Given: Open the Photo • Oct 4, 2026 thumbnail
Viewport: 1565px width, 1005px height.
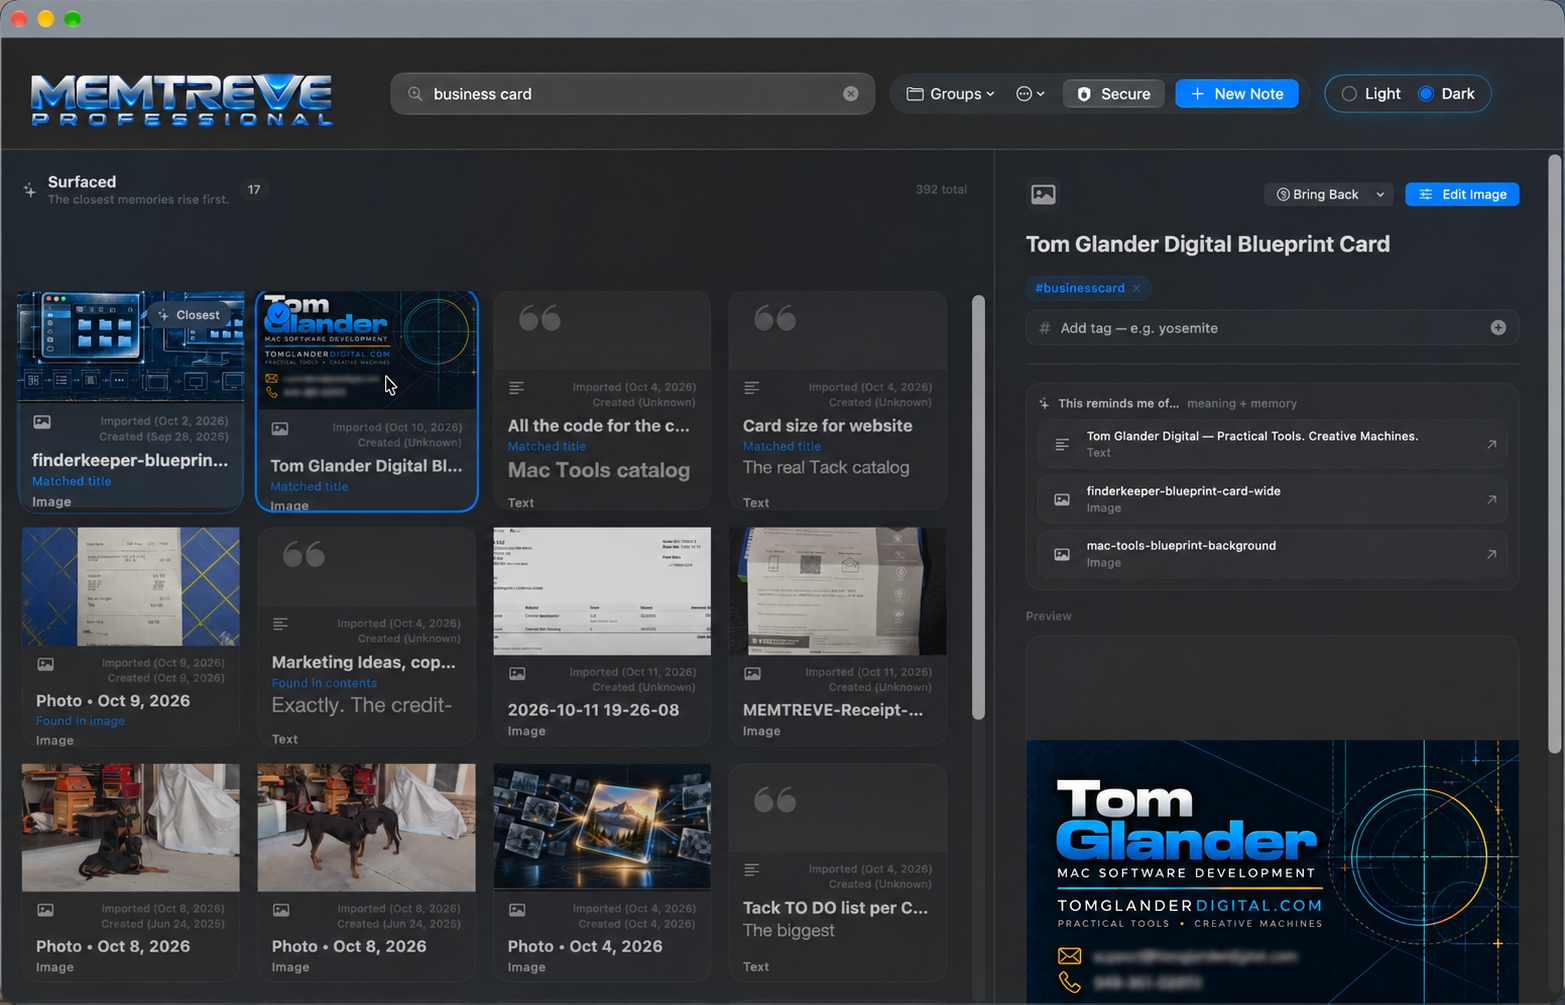Looking at the screenshot, I should pyautogui.click(x=602, y=827).
